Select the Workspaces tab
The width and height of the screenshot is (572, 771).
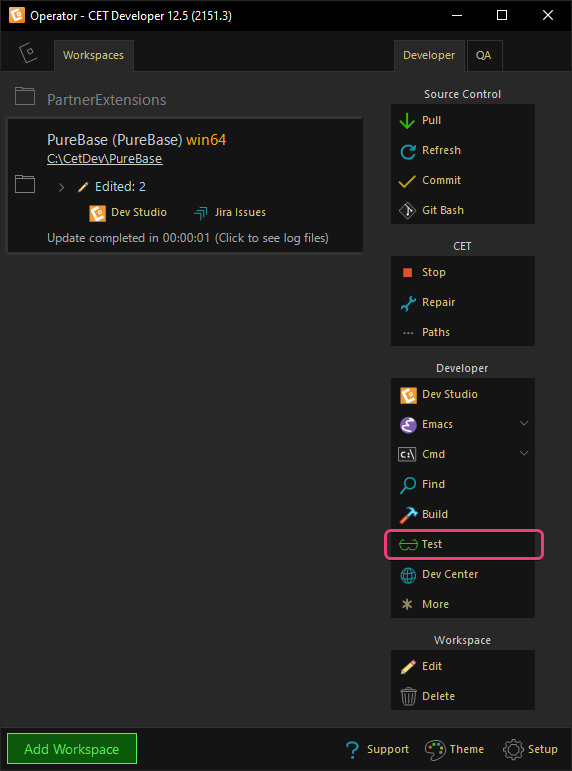coord(93,56)
